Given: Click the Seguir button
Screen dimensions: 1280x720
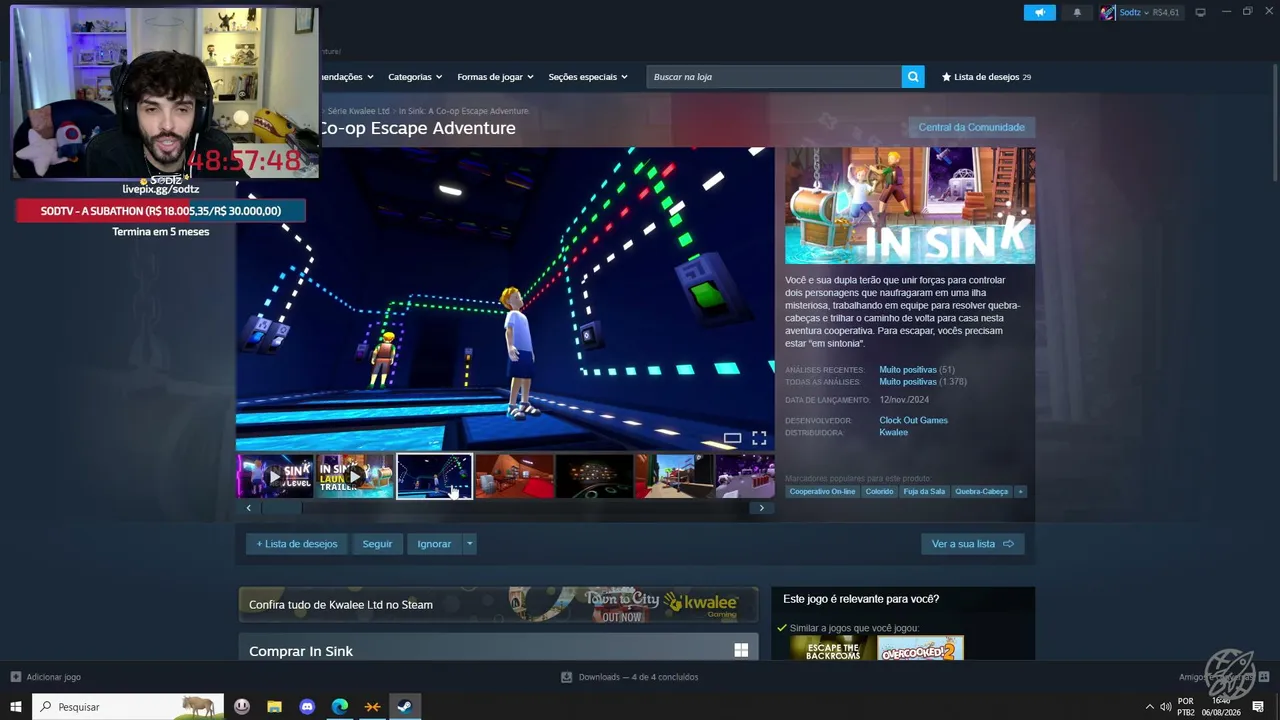Looking at the screenshot, I should (377, 544).
